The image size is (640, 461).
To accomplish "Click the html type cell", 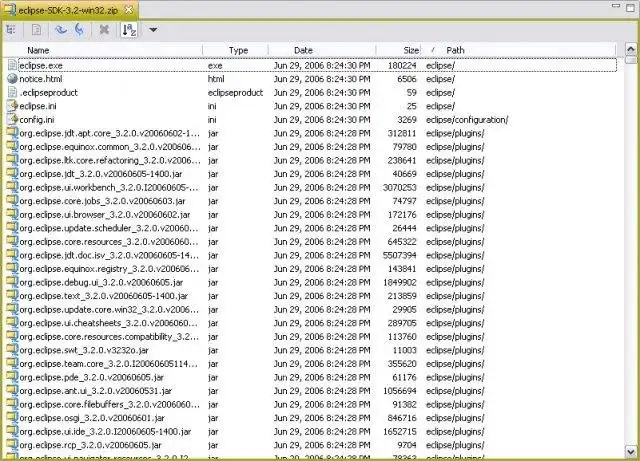I will [x=216, y=79].
